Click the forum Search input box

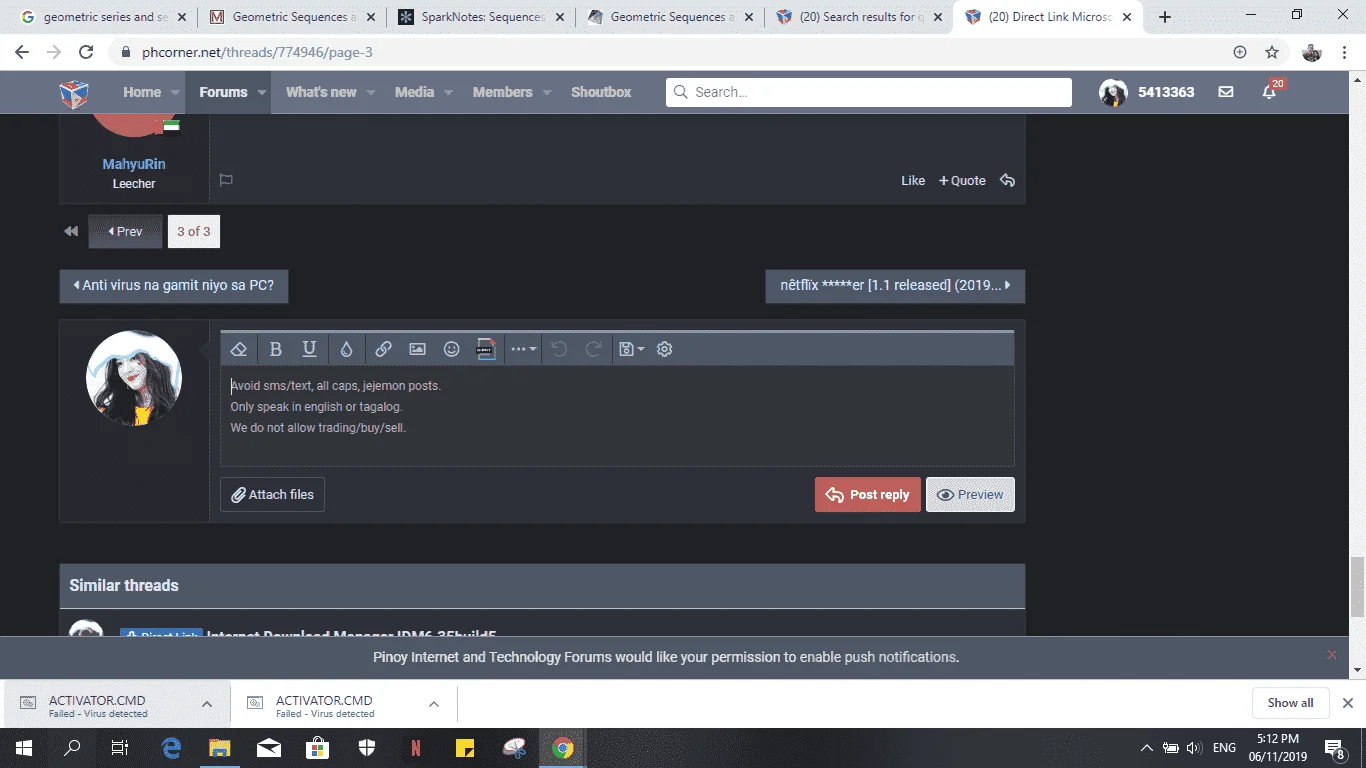click(x=869, y=92)
